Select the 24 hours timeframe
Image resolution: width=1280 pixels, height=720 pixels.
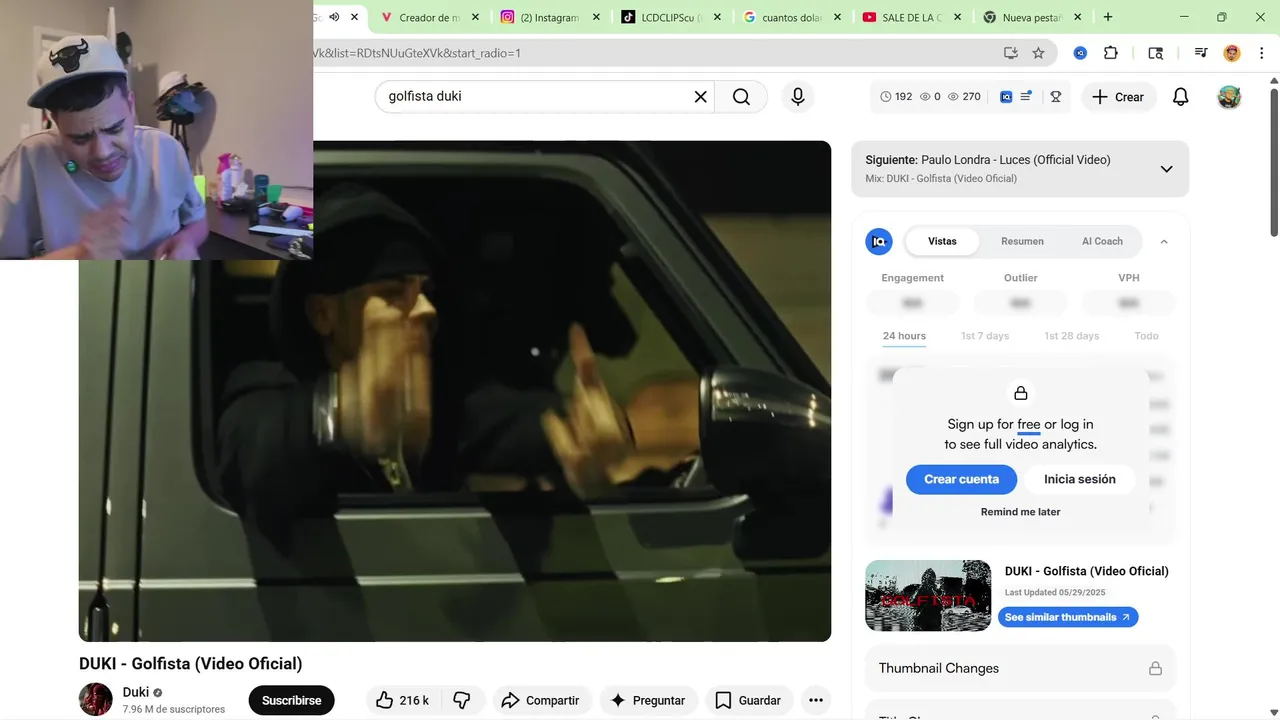click(x=904, y=336)
